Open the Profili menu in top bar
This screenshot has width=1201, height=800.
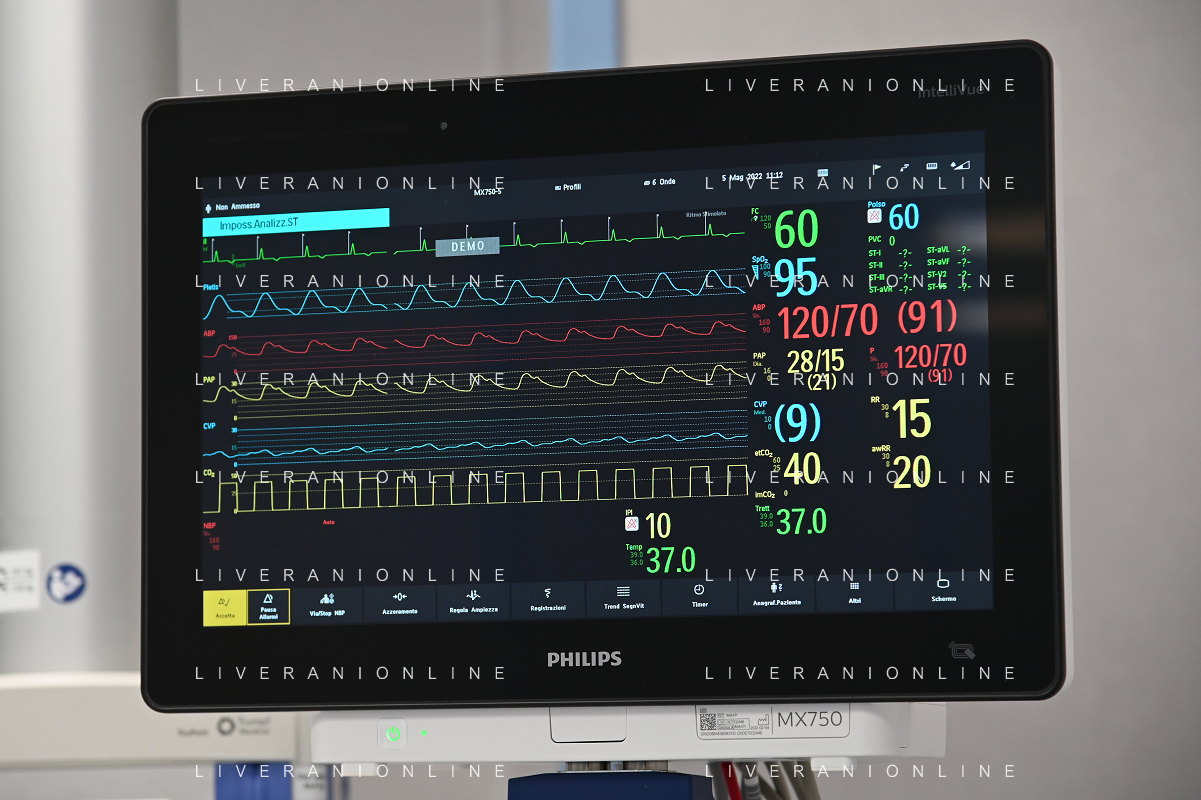click(x=567, y=187)
